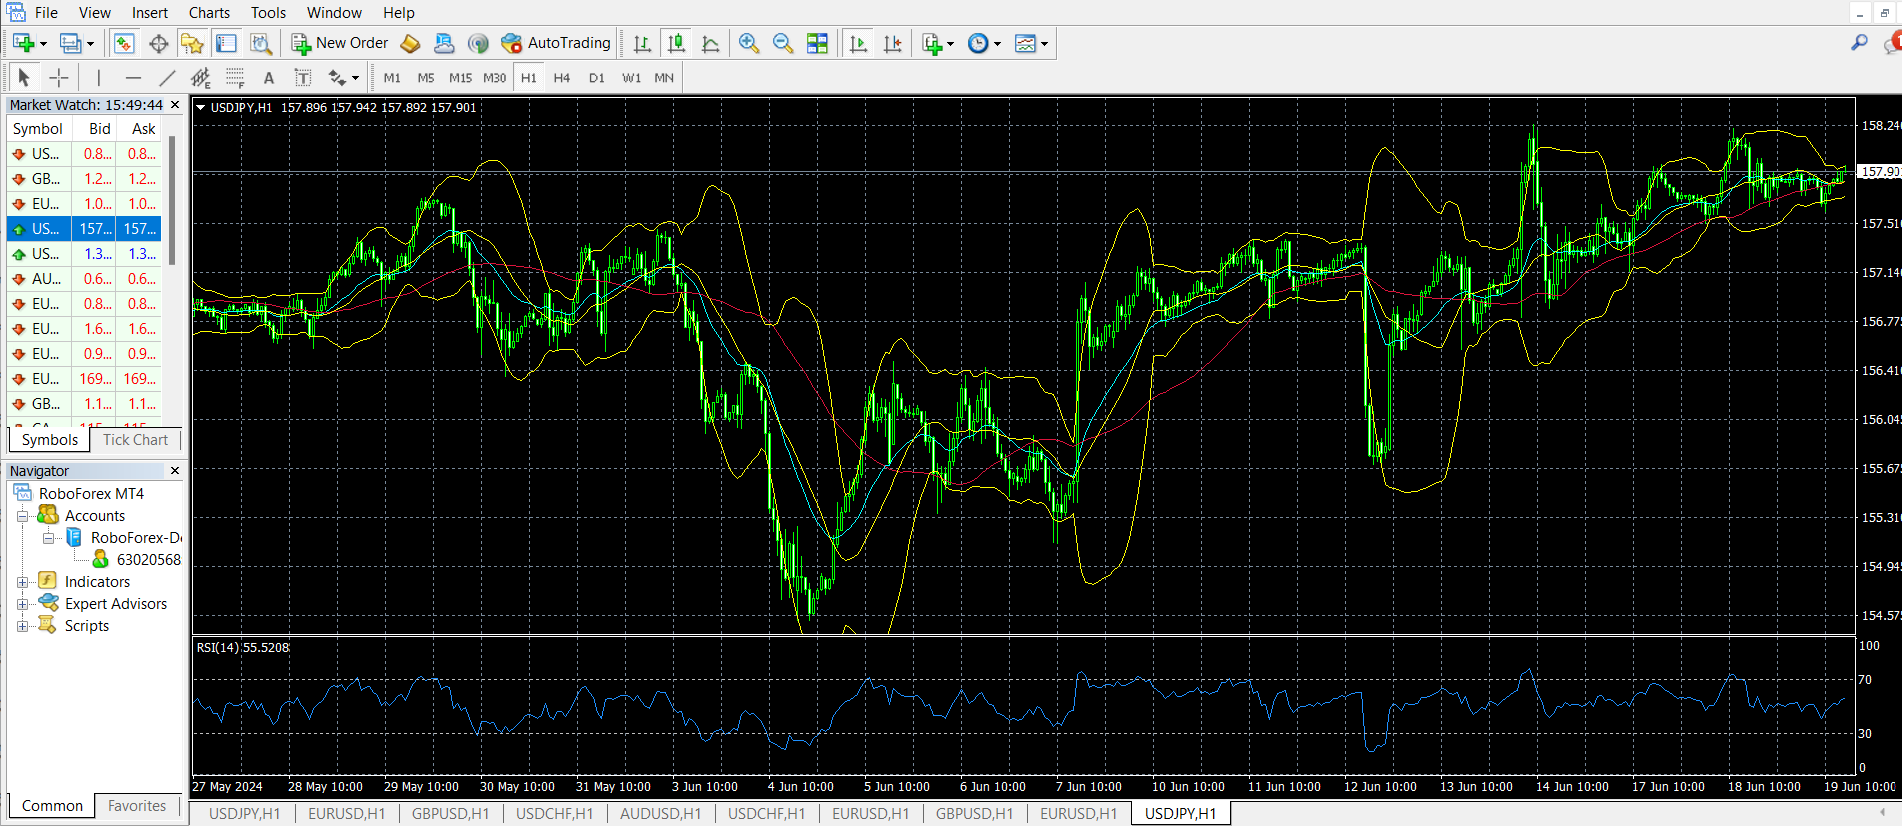Viewport: 1902px width, 826px height.
Task: Open the Templates dropdown arrow
Action: pos(1044,44)
